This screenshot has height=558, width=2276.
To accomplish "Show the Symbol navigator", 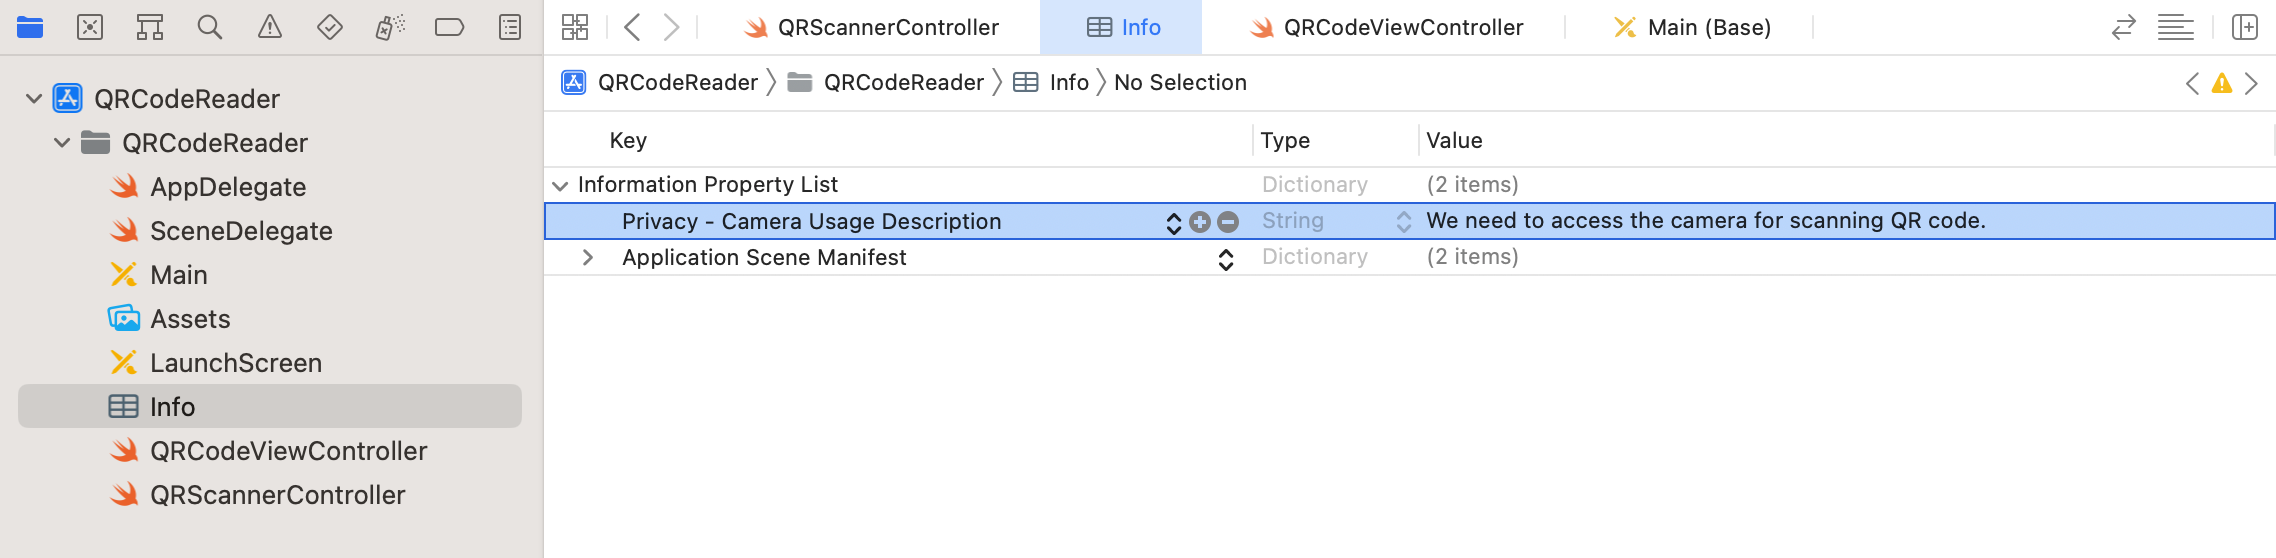I will 150,27.
